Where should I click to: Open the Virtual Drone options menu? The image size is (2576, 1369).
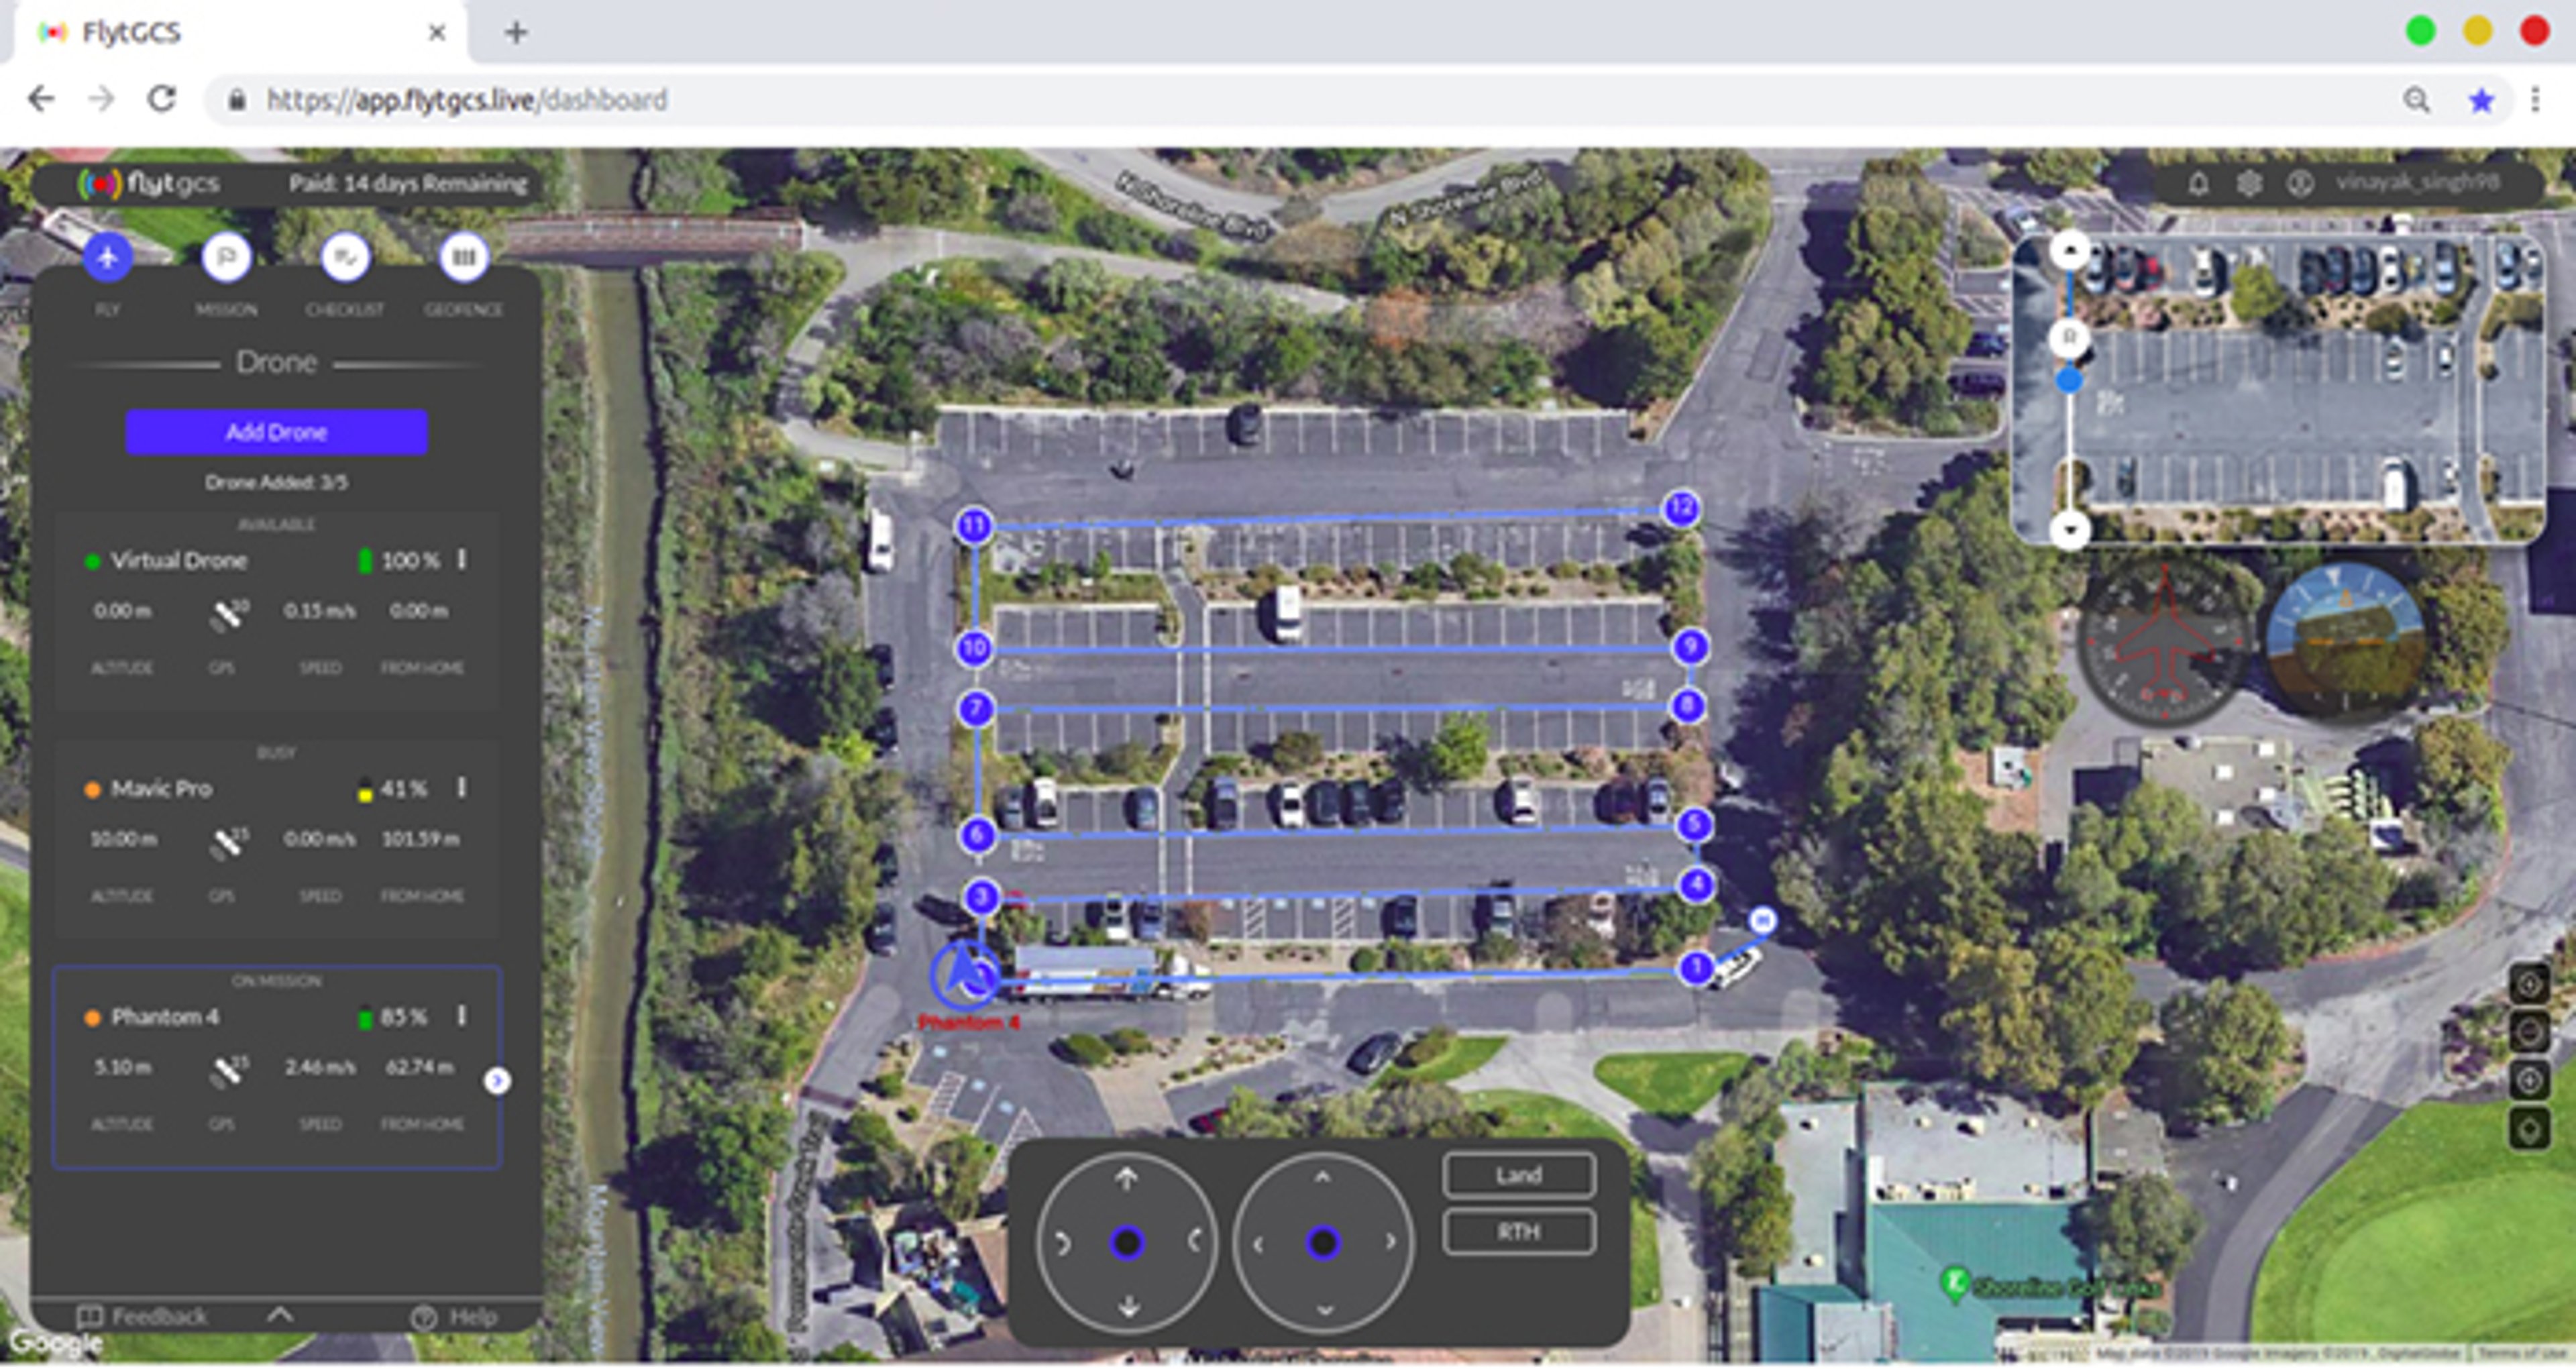pyautogui.click(x=462, y=559)
